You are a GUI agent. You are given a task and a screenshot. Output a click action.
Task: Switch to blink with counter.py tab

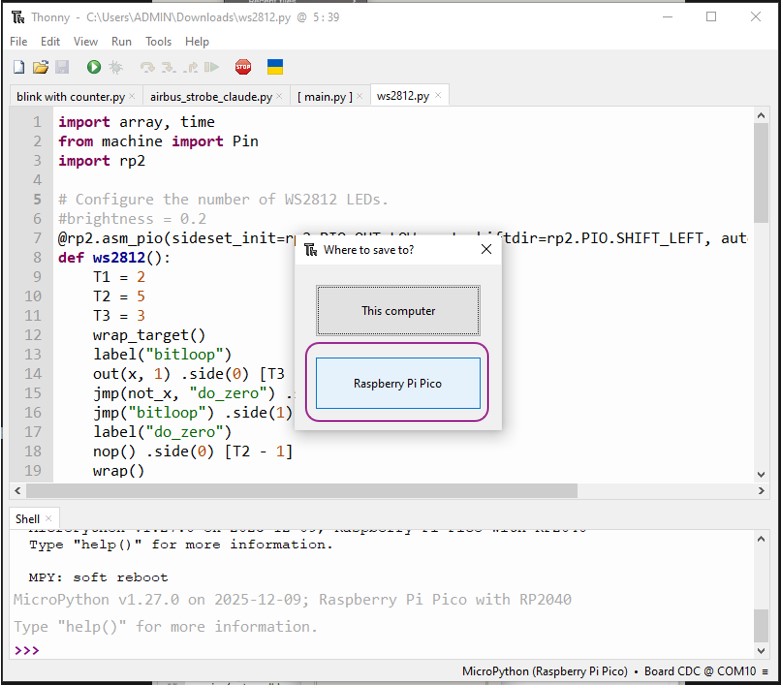click(70, 96)
